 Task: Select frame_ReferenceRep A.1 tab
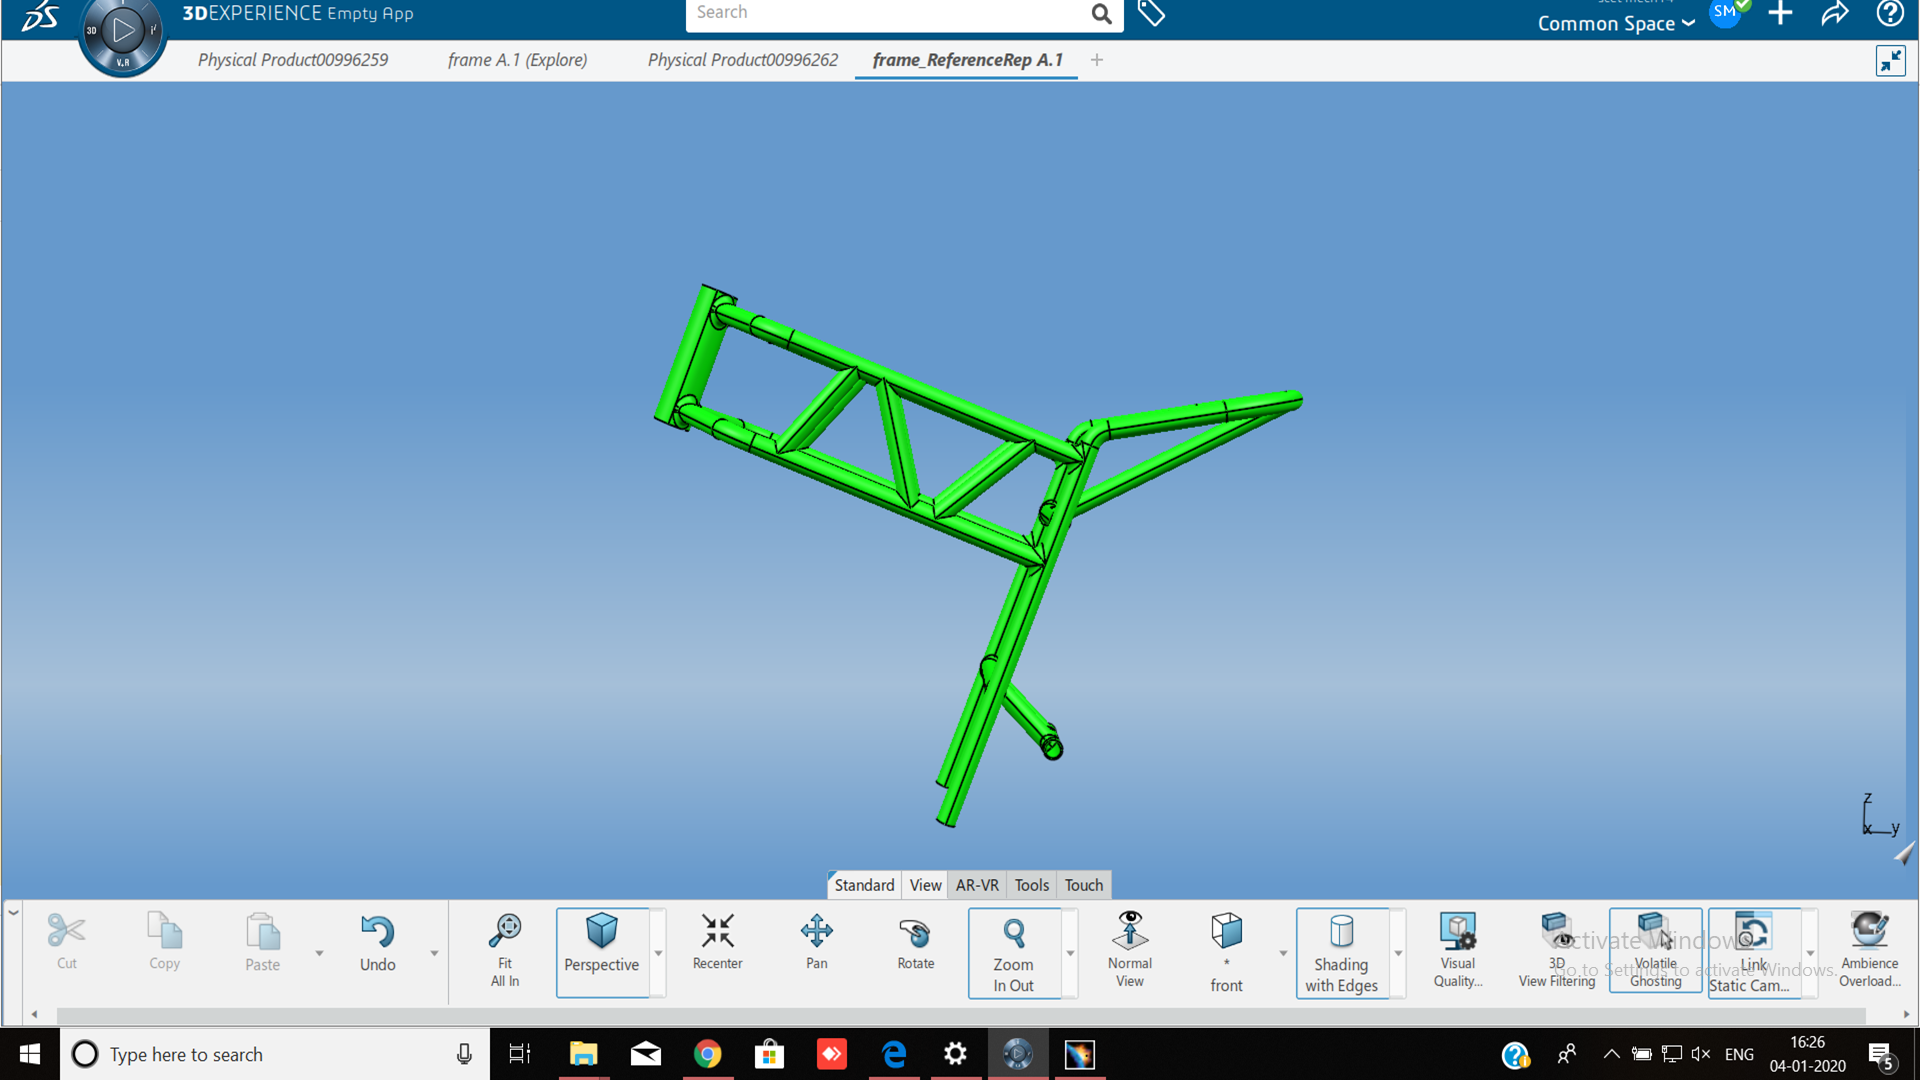[967, 60]
